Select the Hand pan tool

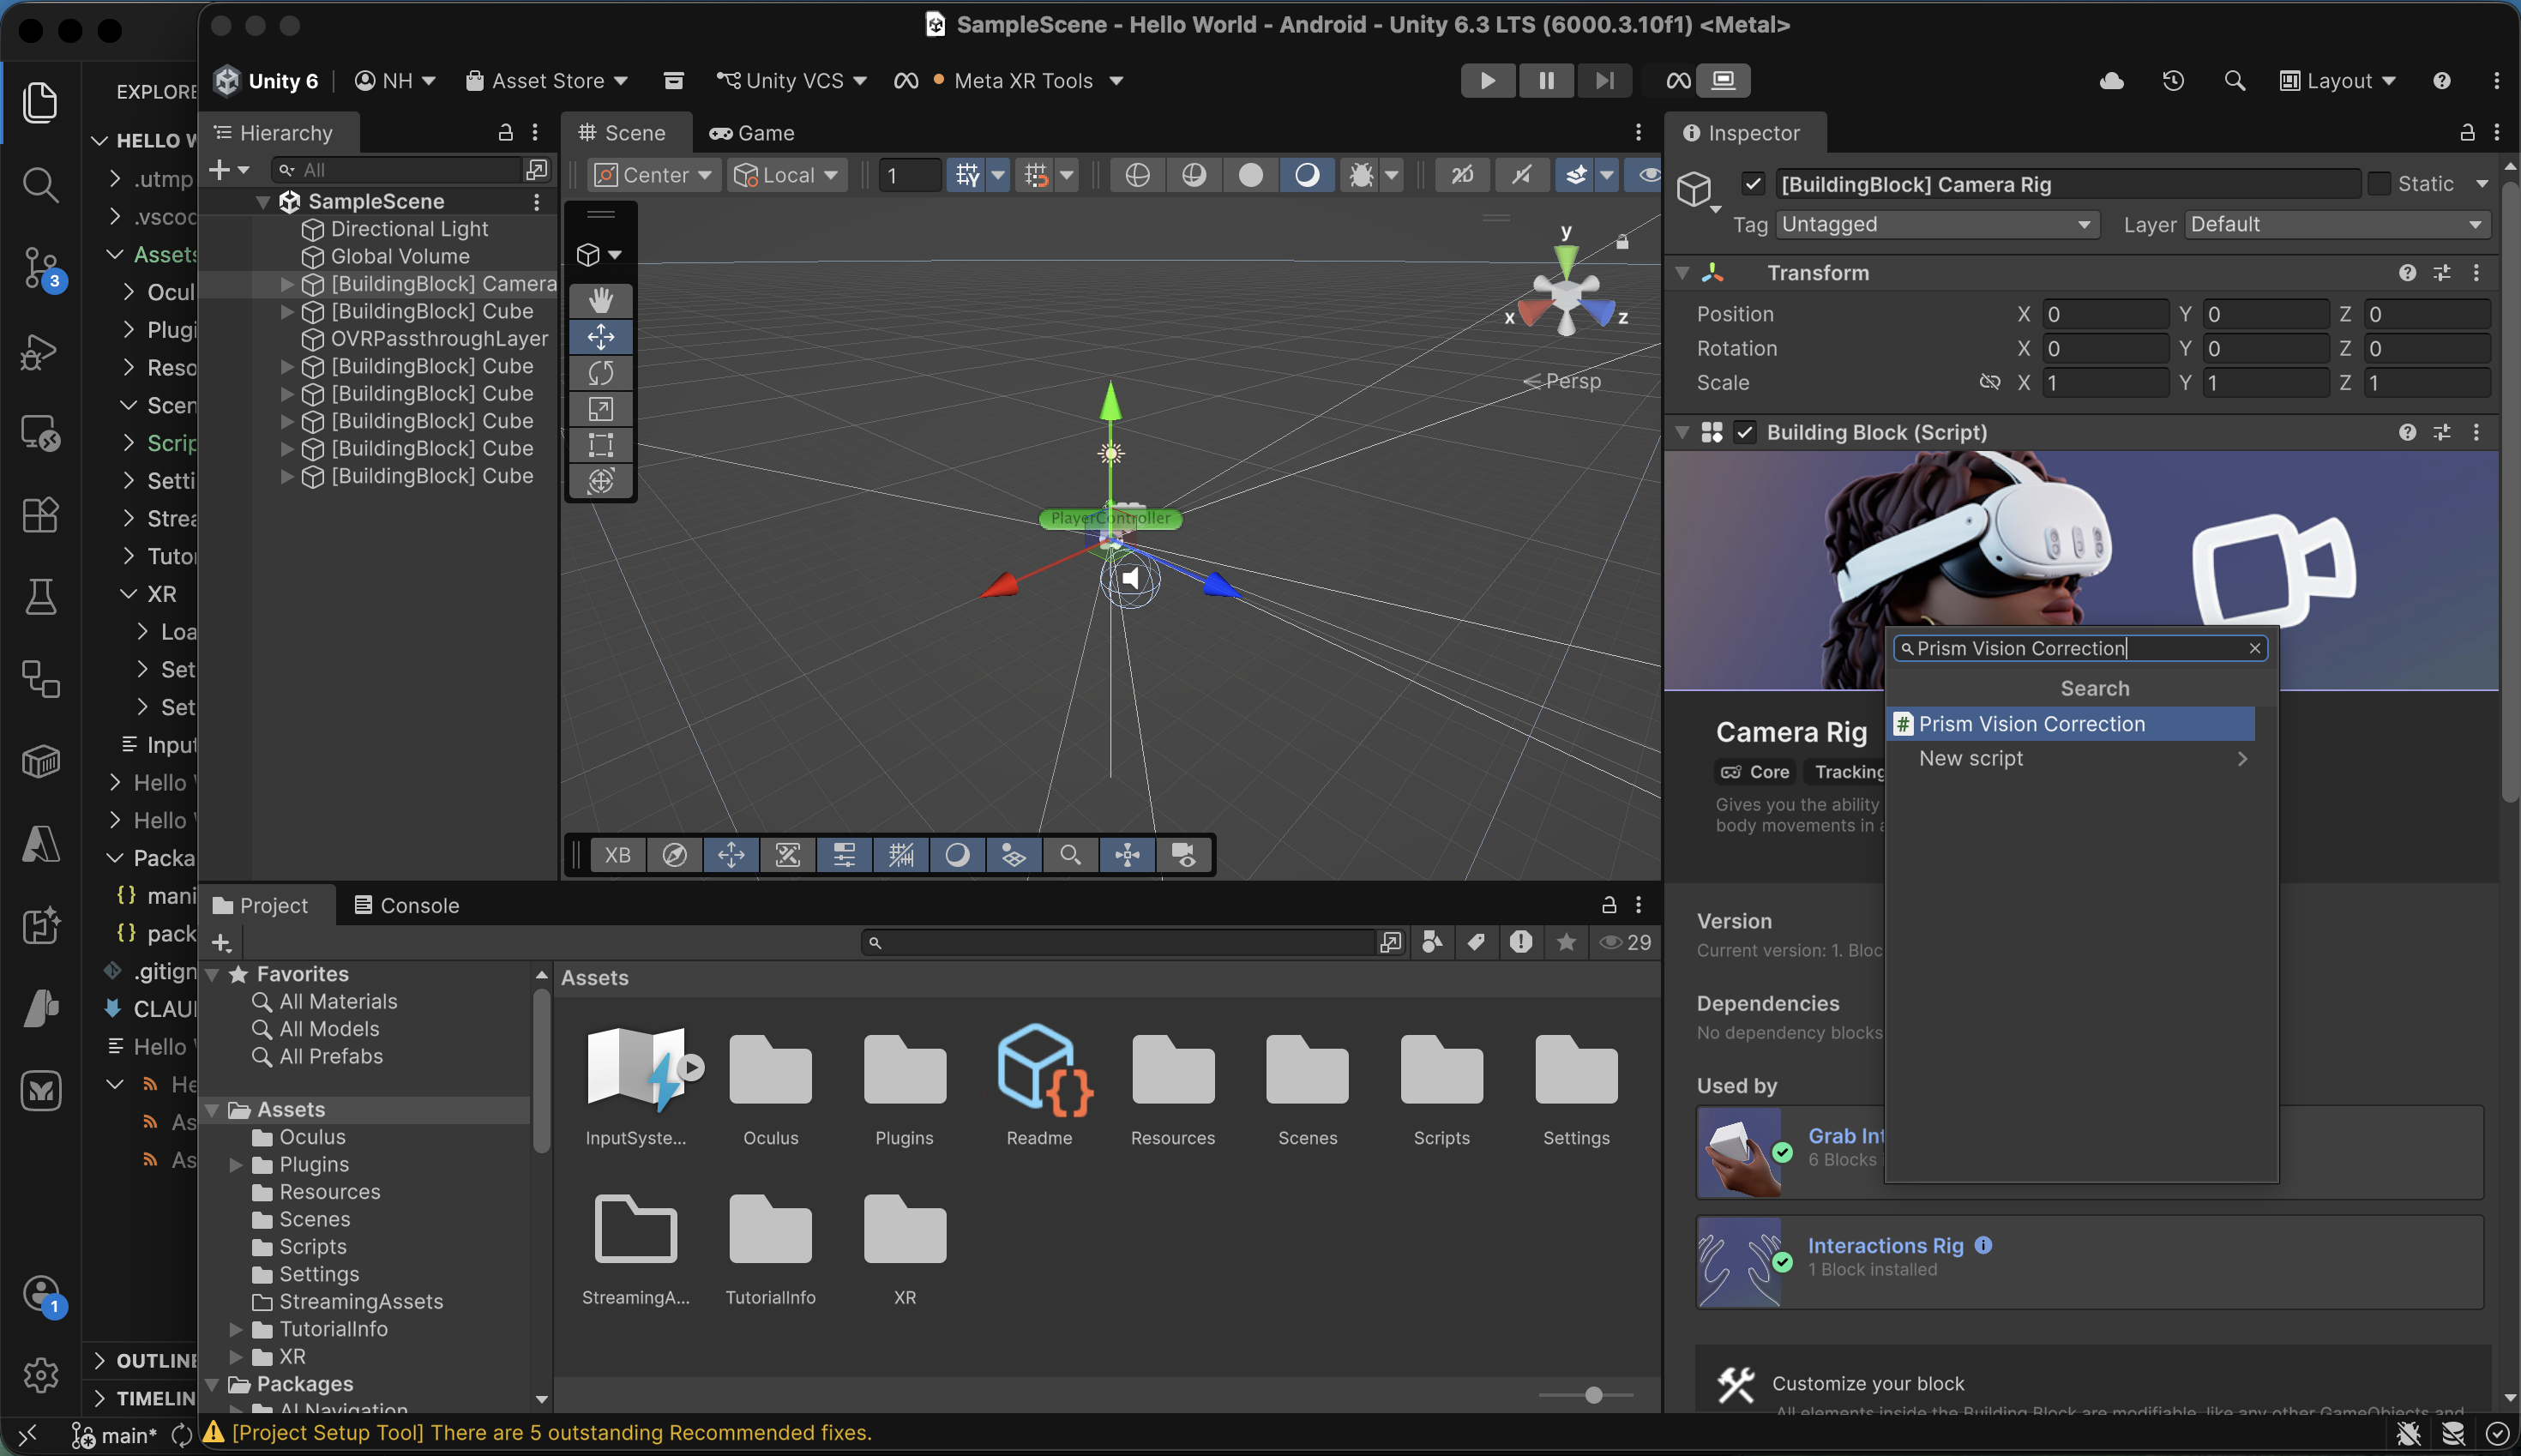601,298
